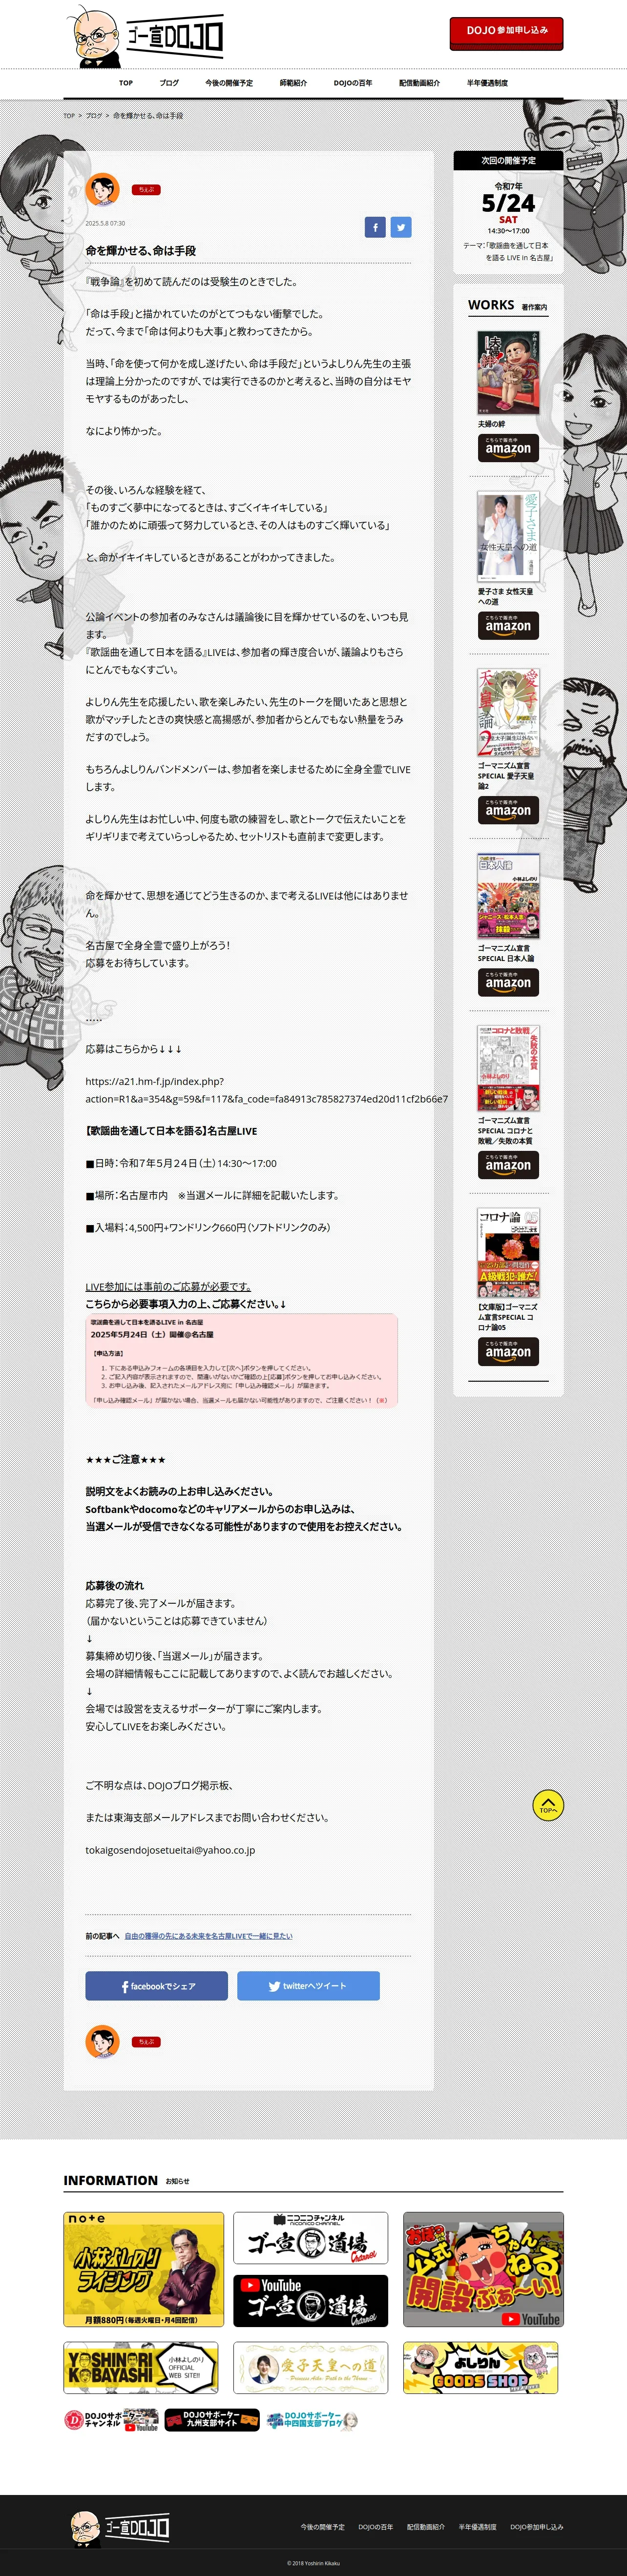Open the 配信動画紹介 navigation item

pyautogui.click(x=419, y=83)
